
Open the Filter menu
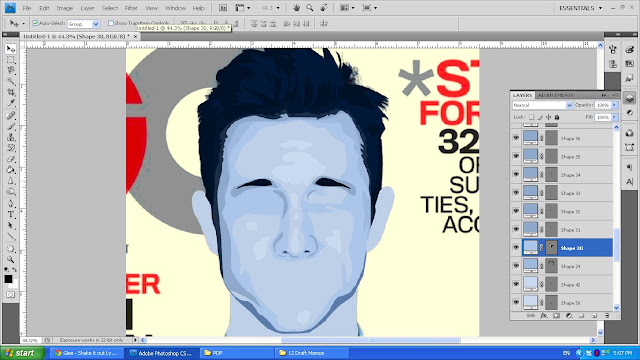click(x=131, y=8)
